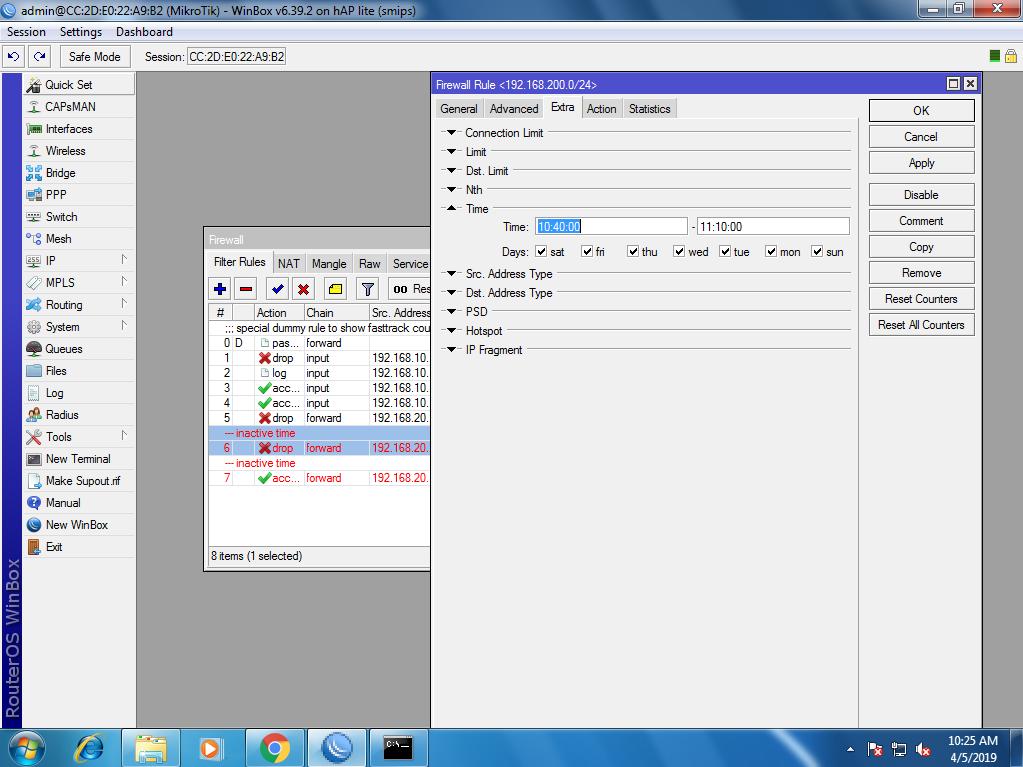Click the Apply button
Viewport: 1023px width, 767px height.
pyautogui.click(x=921, y=163)
